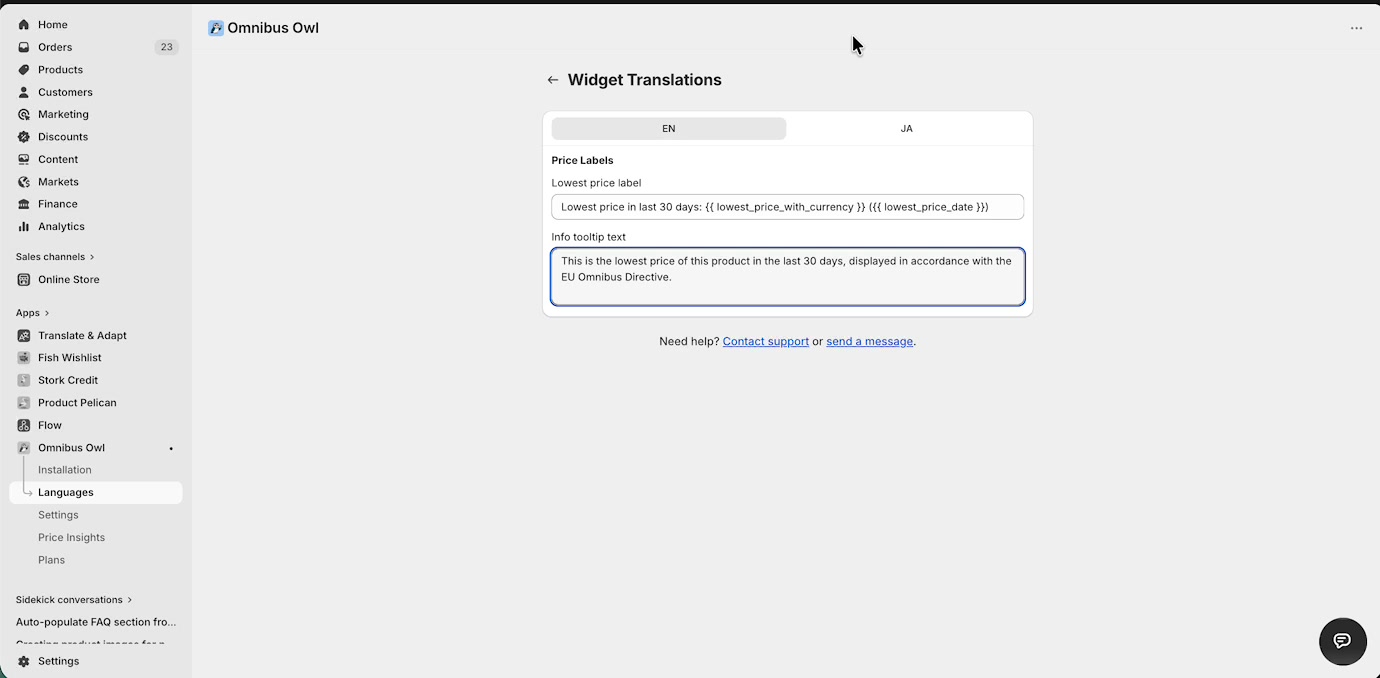
Task: Click the Customers person icon
Action: (x=24, y=92)
